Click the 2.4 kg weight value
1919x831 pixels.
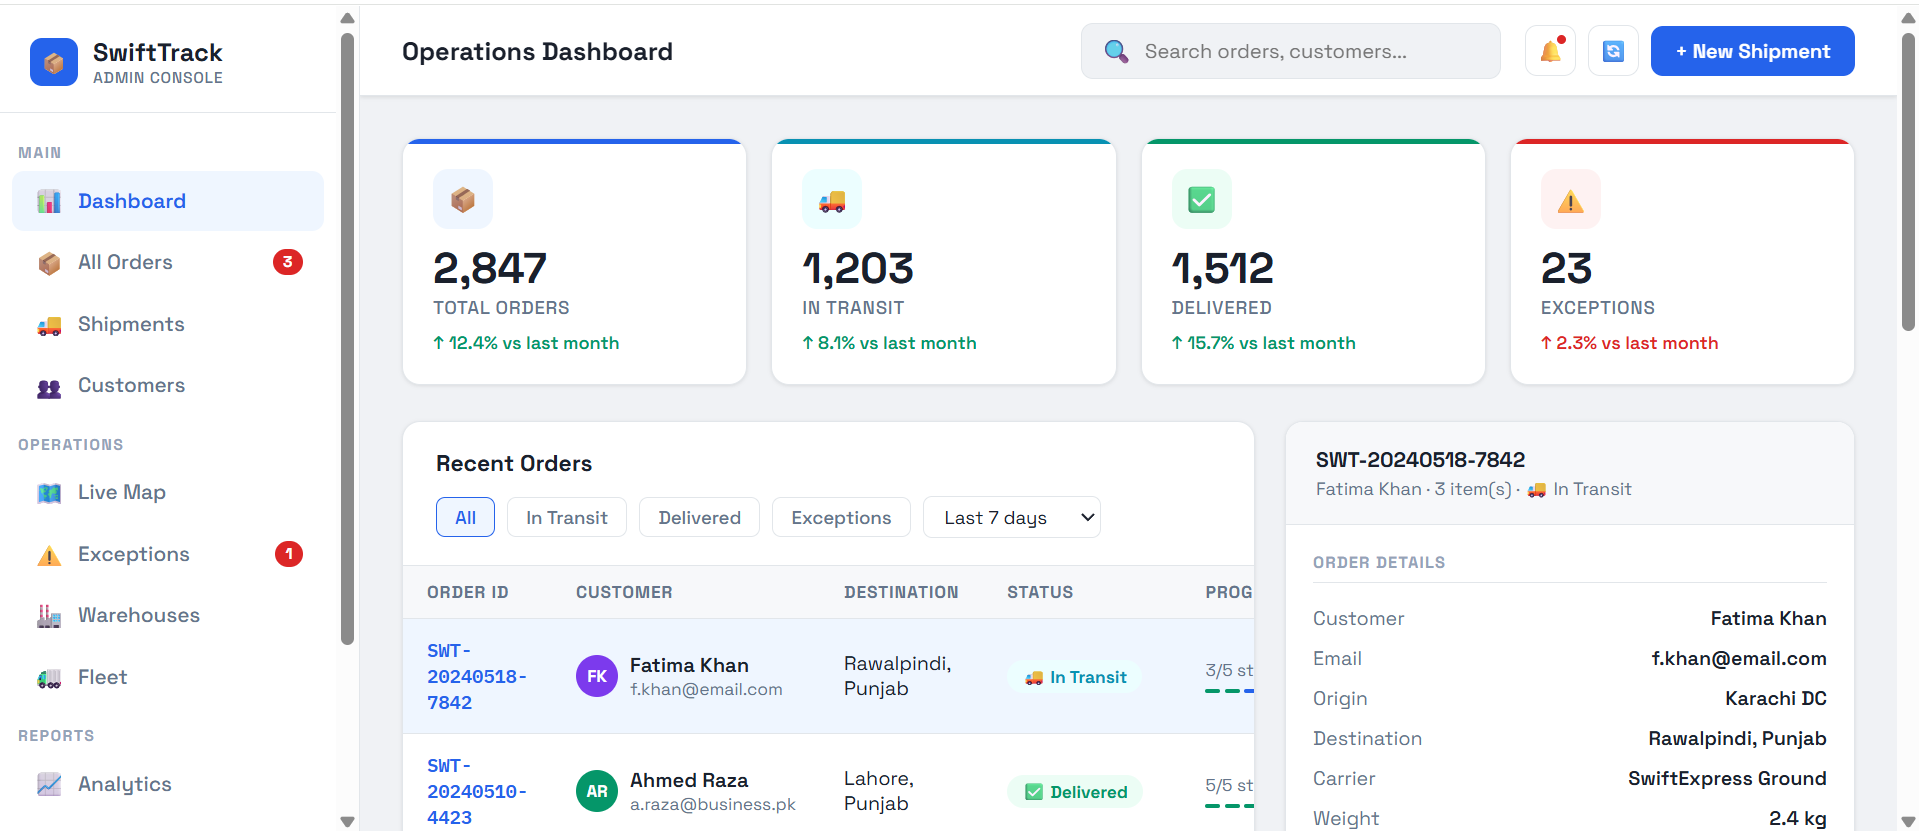(x=1797, y=818)
